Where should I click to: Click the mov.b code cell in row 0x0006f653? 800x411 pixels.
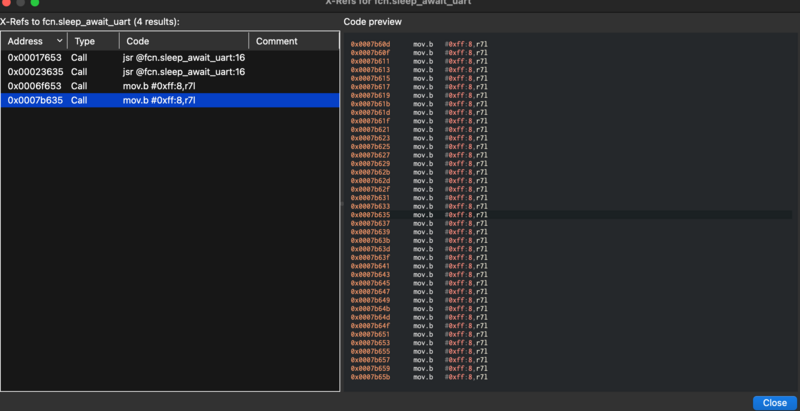pos(159,86)
